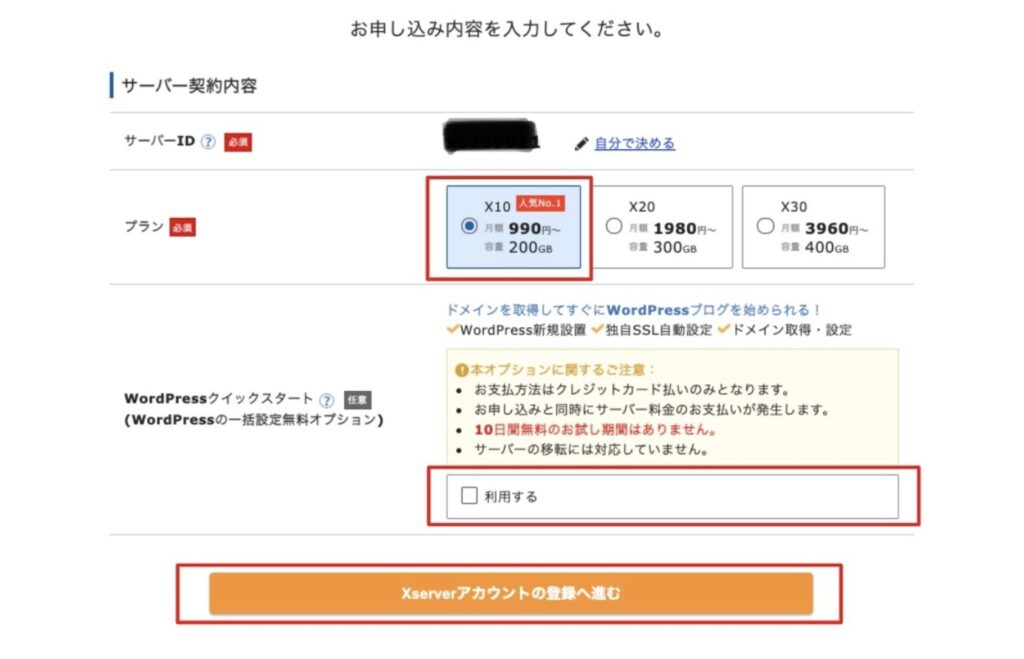Click the 必須 badge beside サーバーID
Screen dimensions: 1024x659
(238, 142)
